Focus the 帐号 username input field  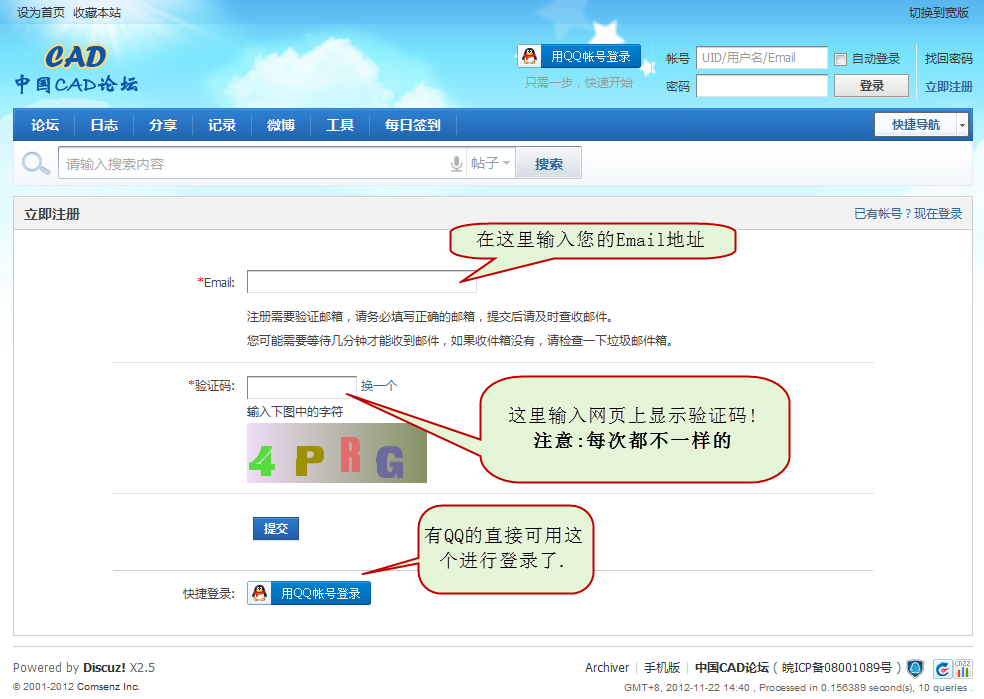[762, 58]
